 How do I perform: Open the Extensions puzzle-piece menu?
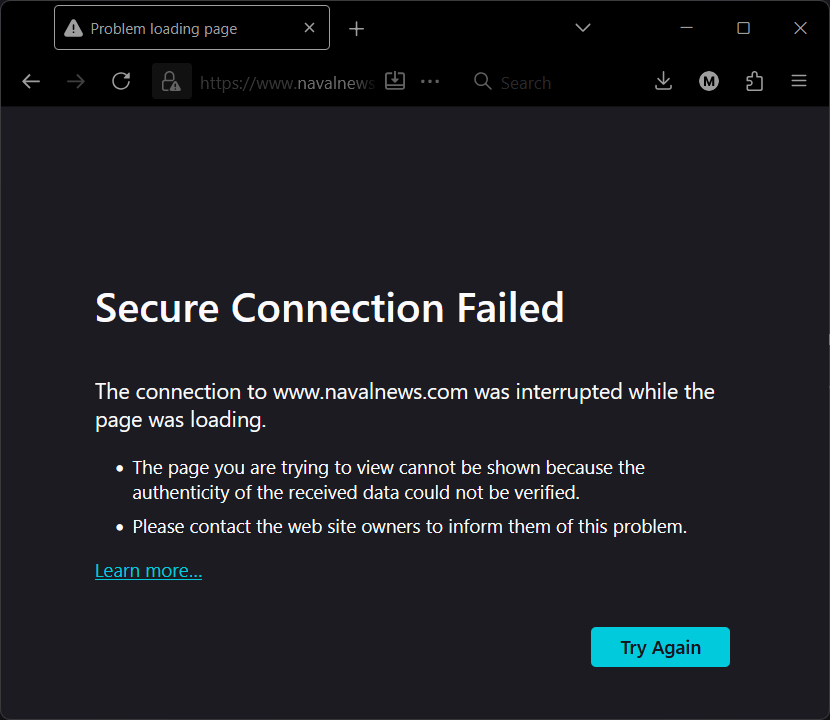(x=755, y=82)
